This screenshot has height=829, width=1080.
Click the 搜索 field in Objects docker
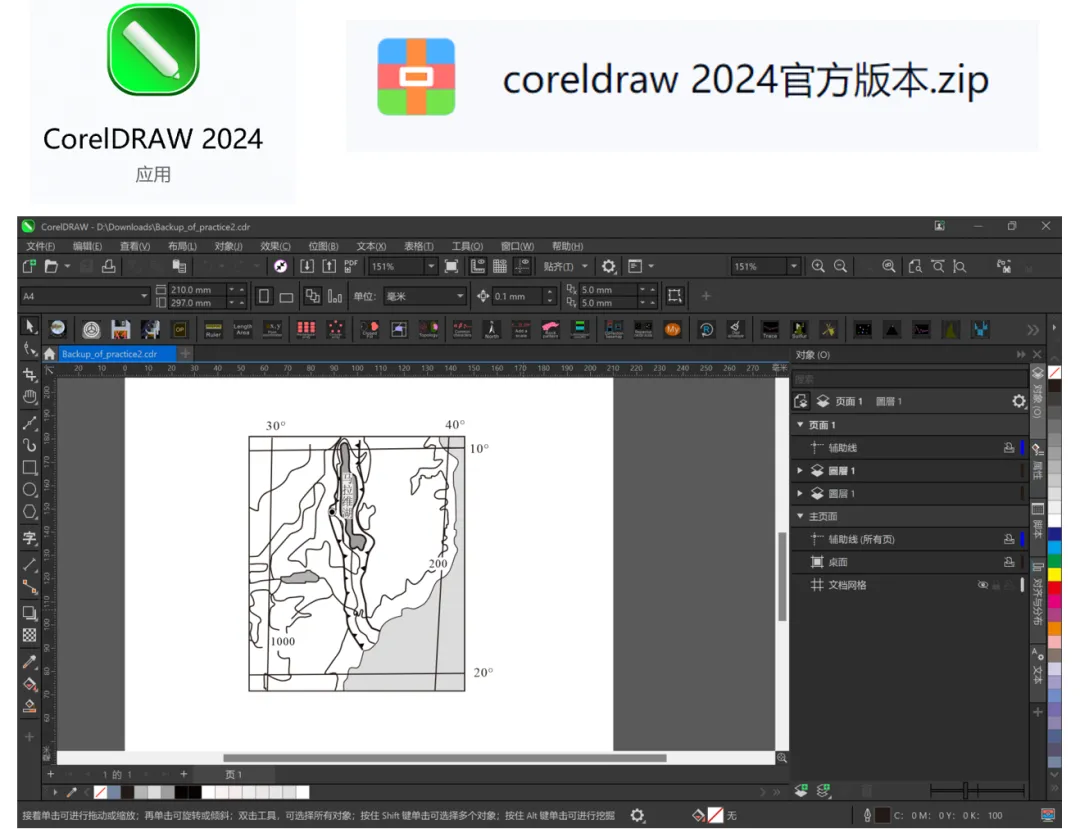coord(908,379)
